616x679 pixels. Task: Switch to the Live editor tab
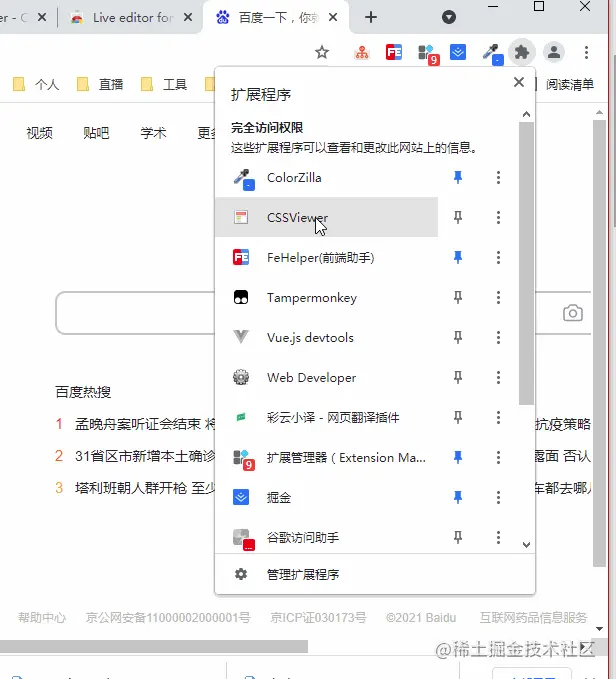133,17
